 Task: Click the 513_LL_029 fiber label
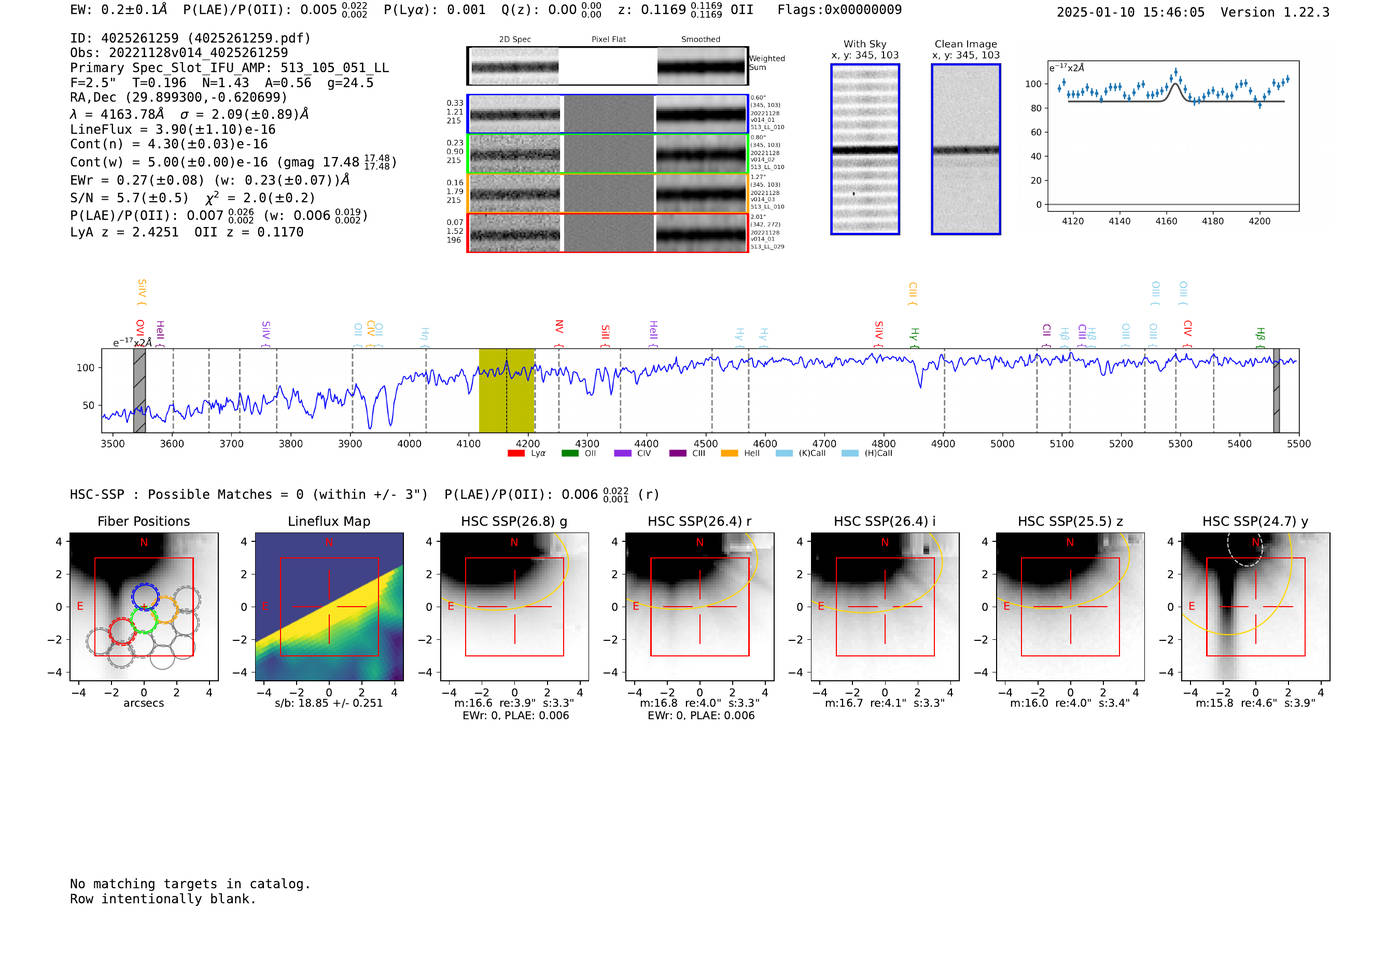[768, 247]
